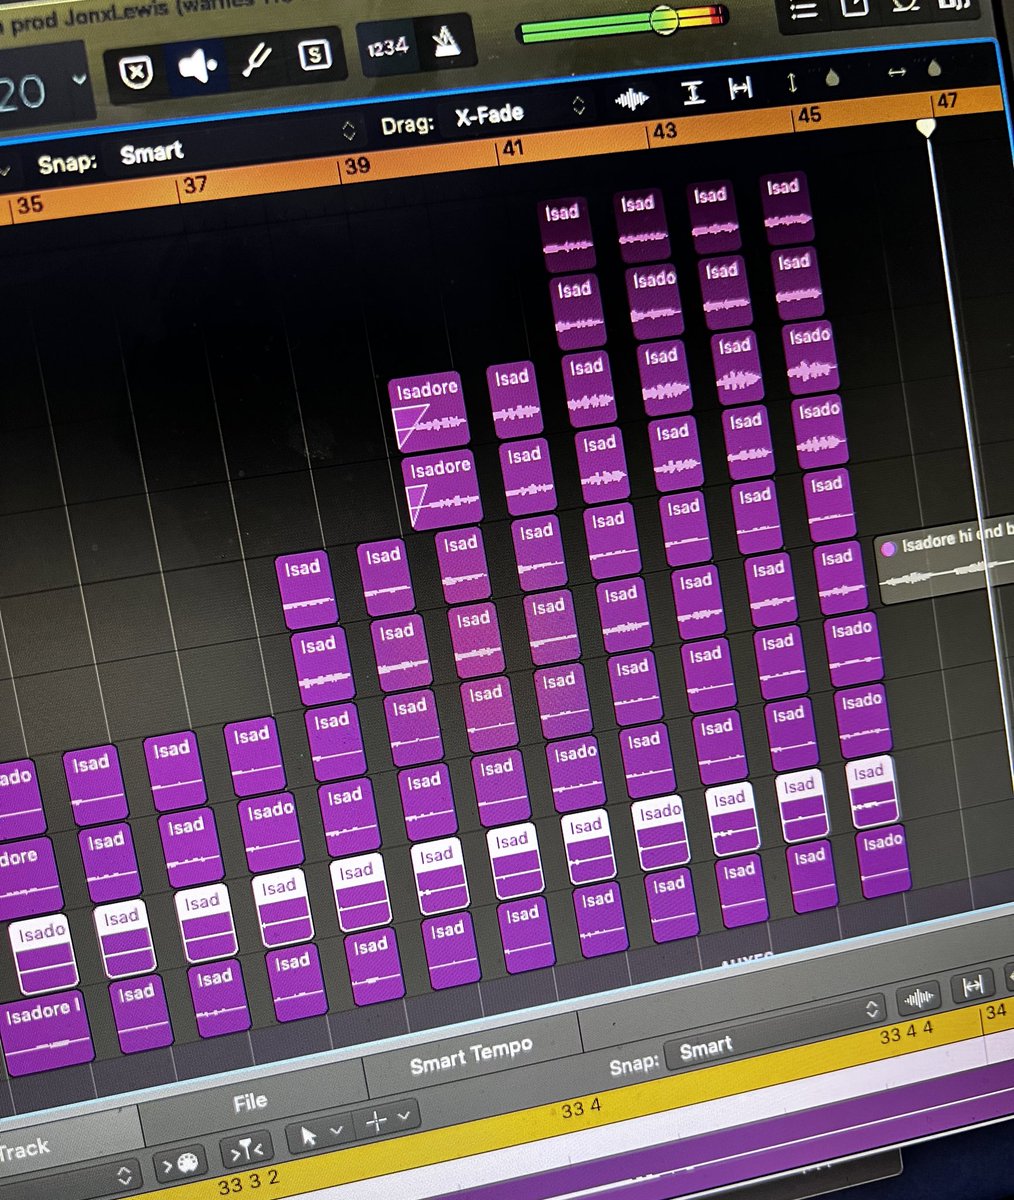
Task: Click bar 39 in the ruler
Action: [x=356, y=166]
